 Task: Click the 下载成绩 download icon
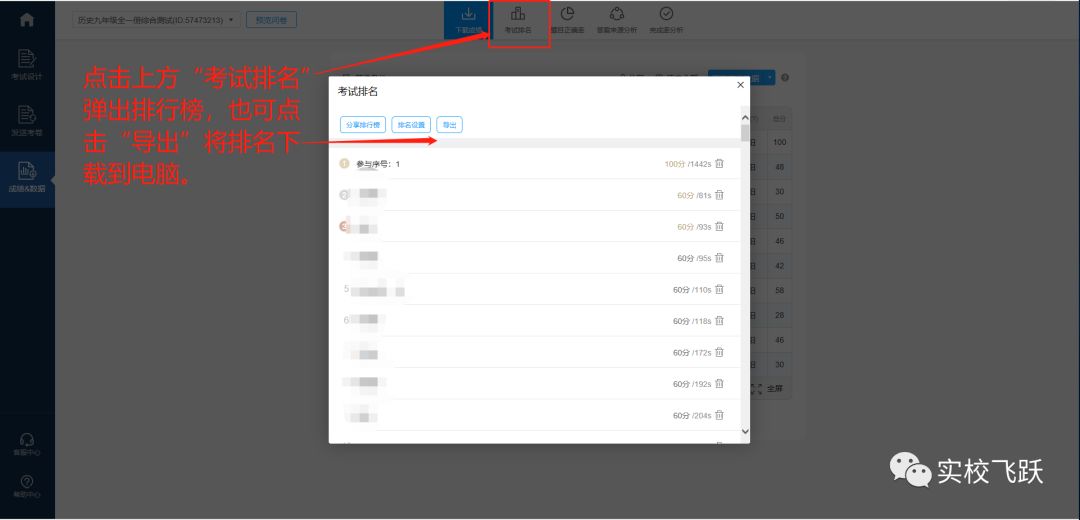pos(468,14)
